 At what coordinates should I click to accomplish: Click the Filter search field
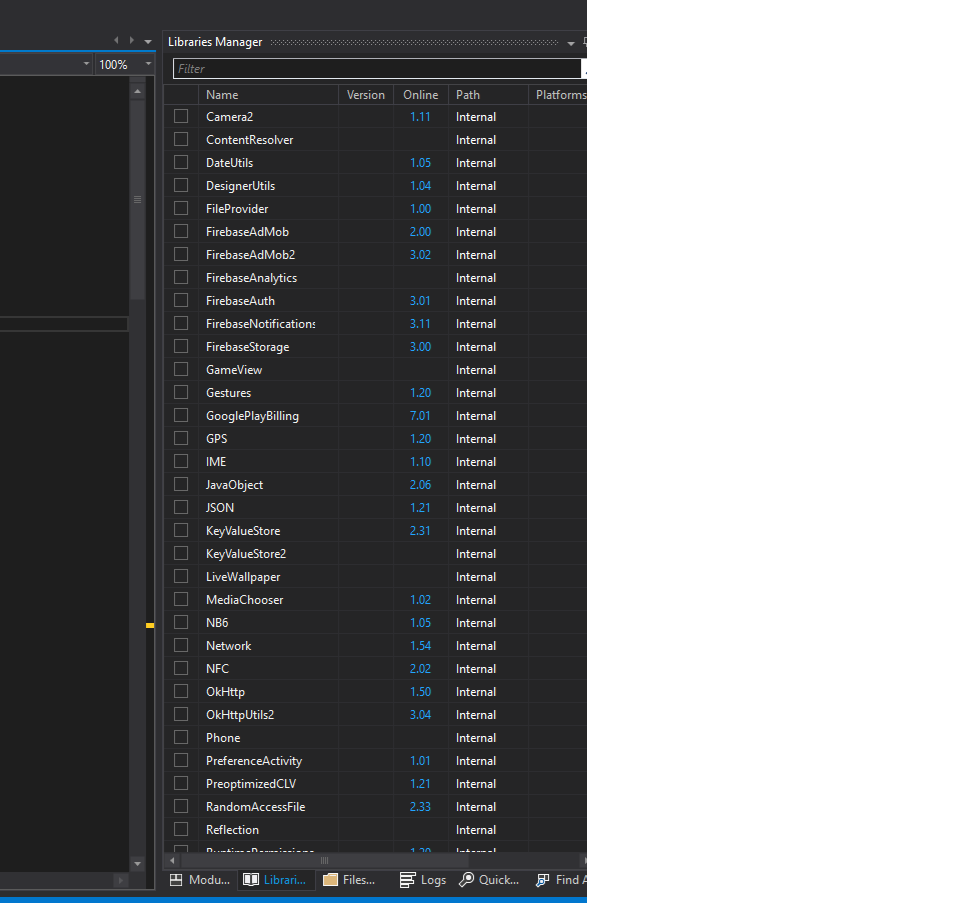coord(377,69)
